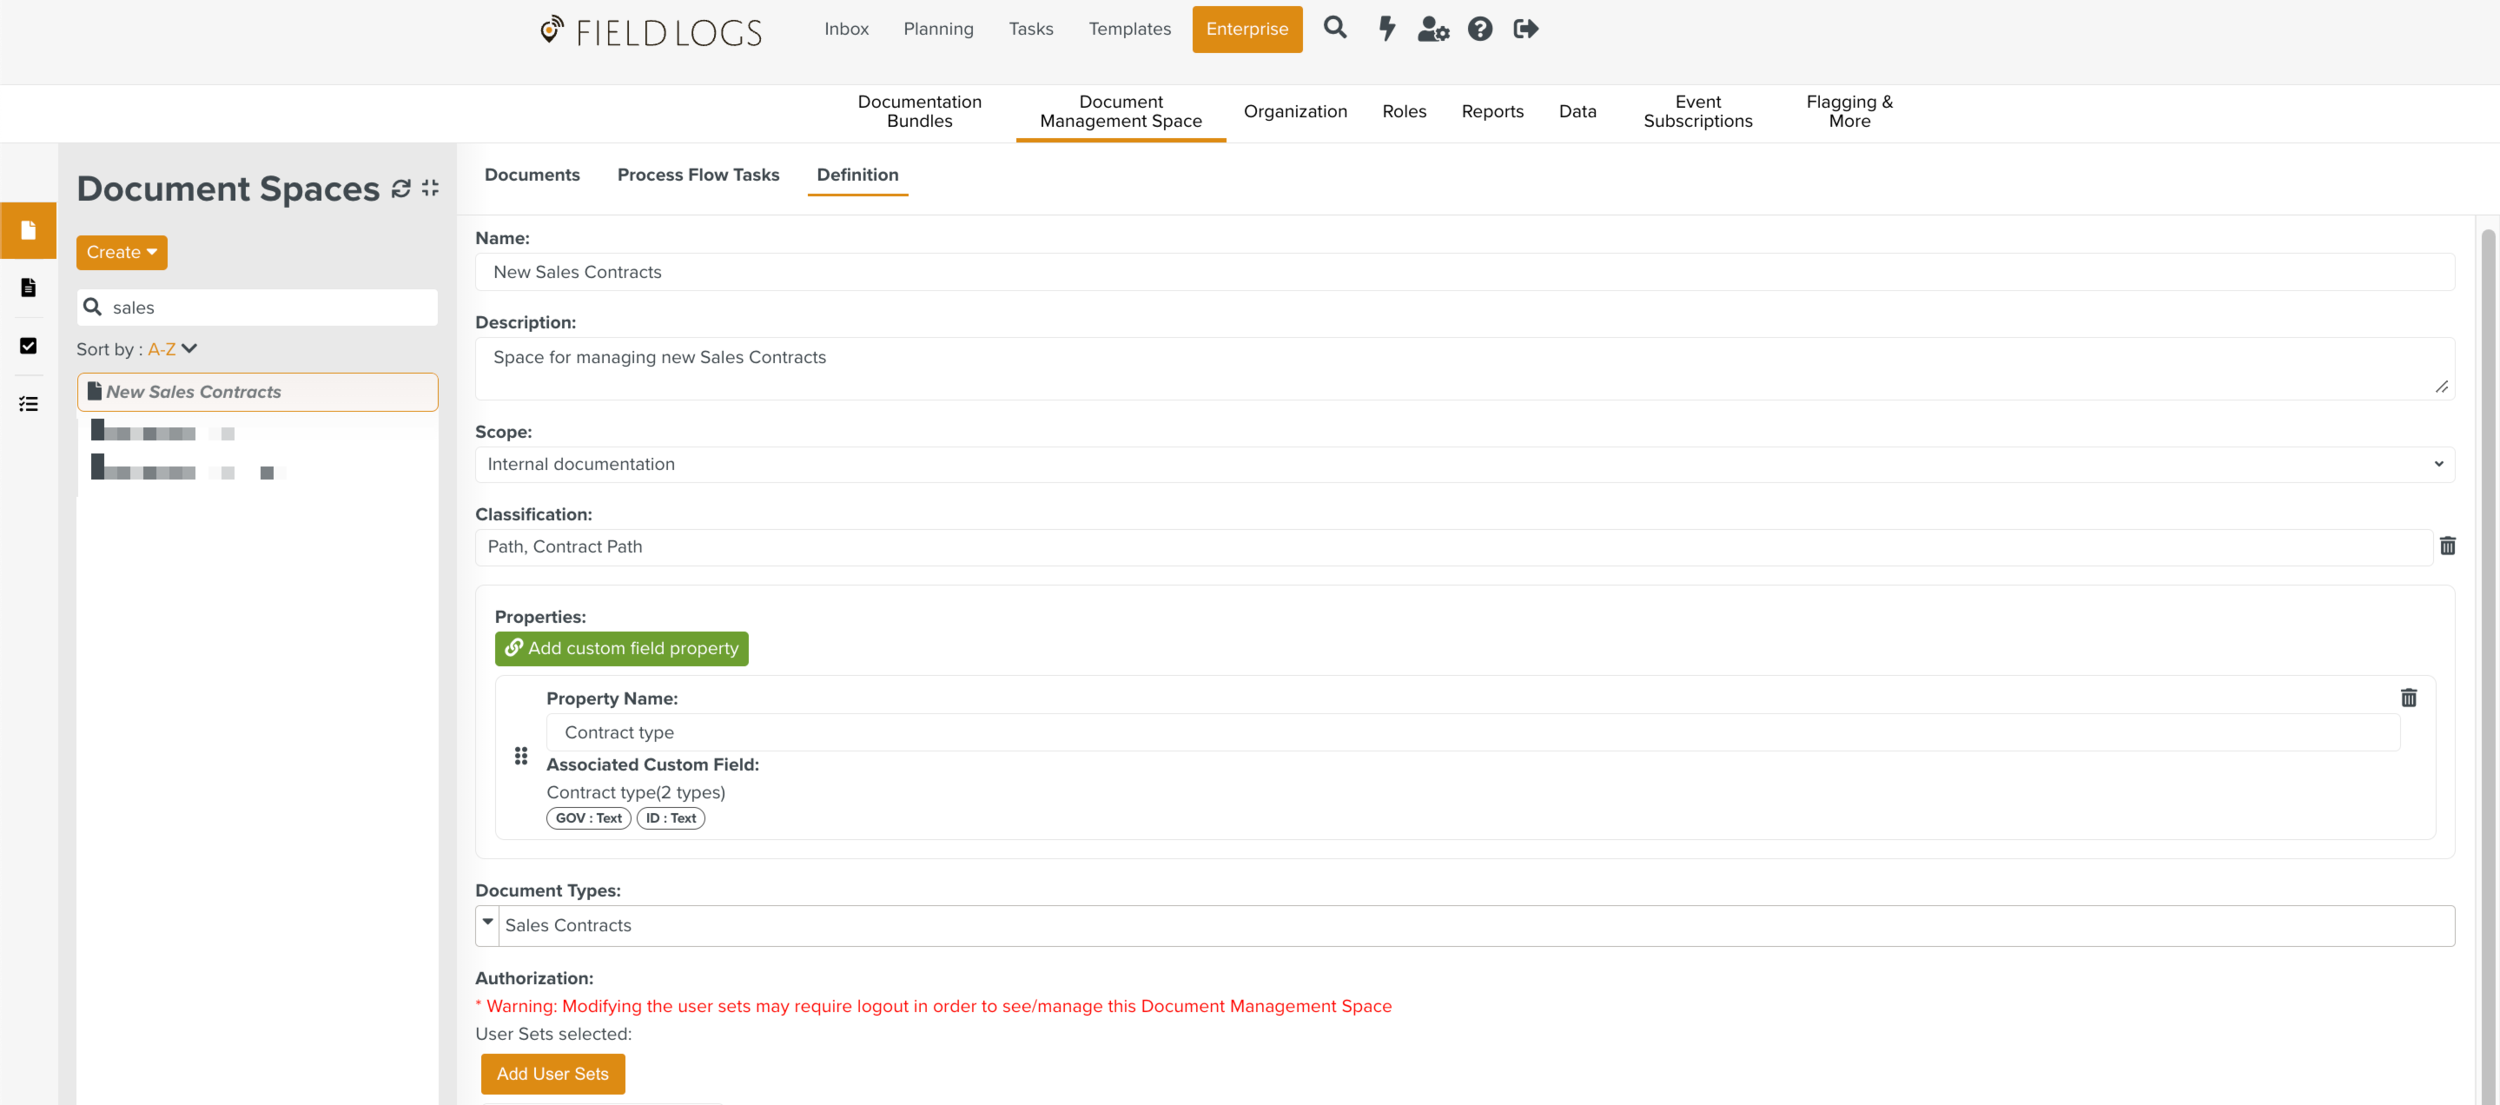2500x1105 pixels.
Task: Expand the Document Types dropdown arrow
Action: pos(488,923)
